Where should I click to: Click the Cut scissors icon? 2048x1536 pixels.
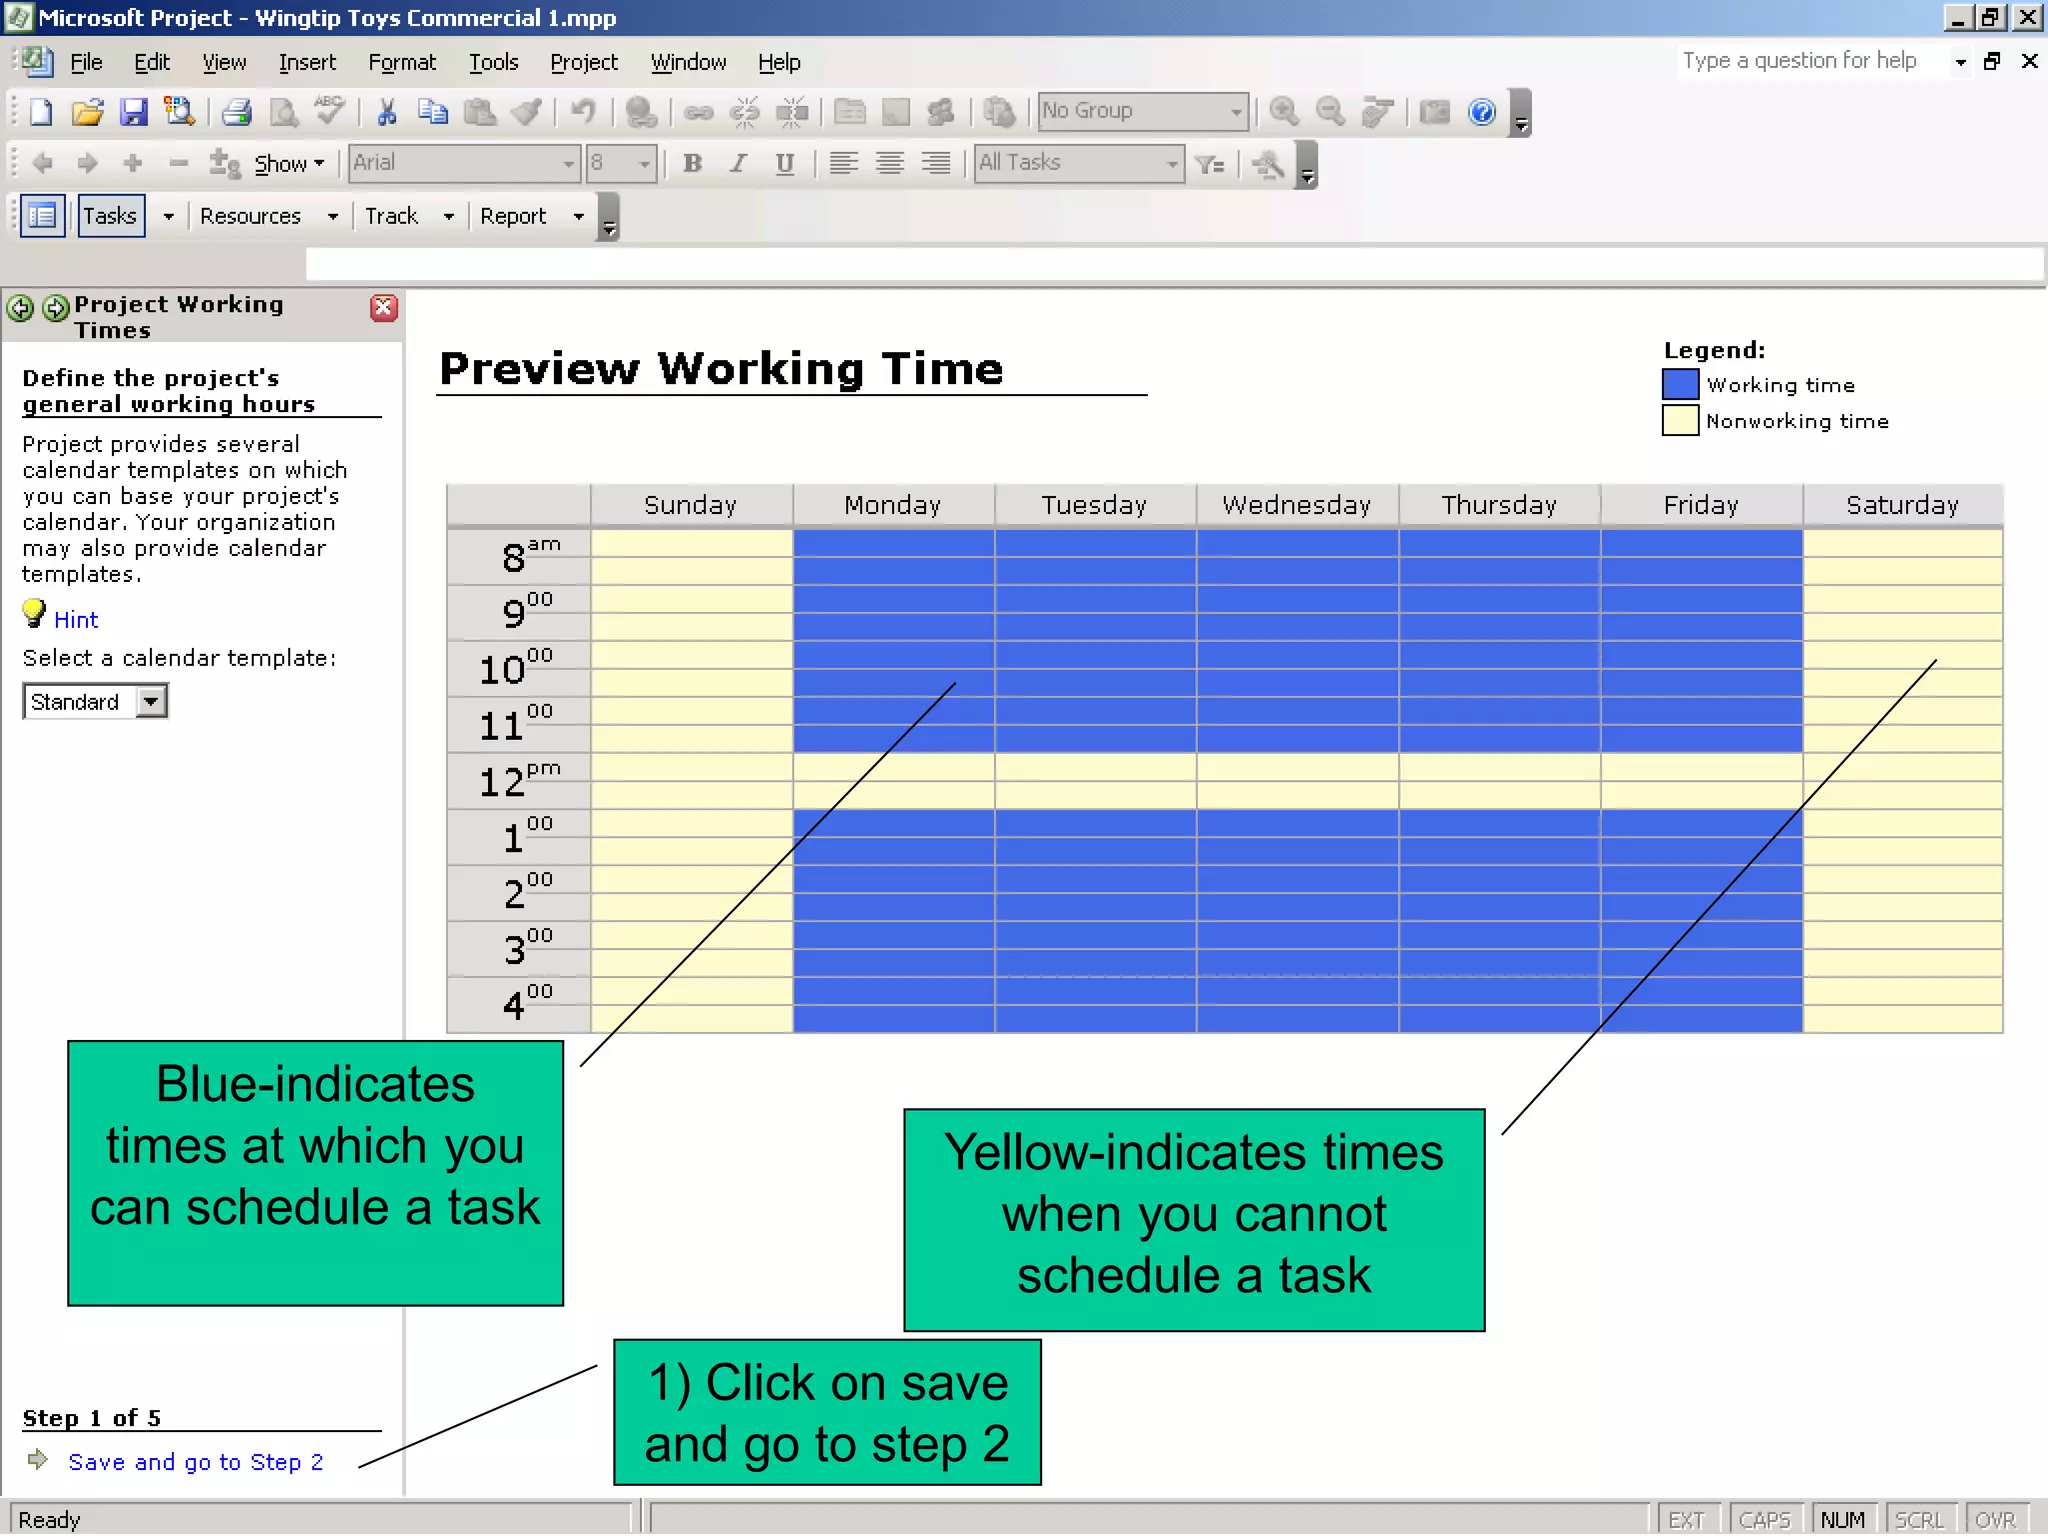(386, 112)
